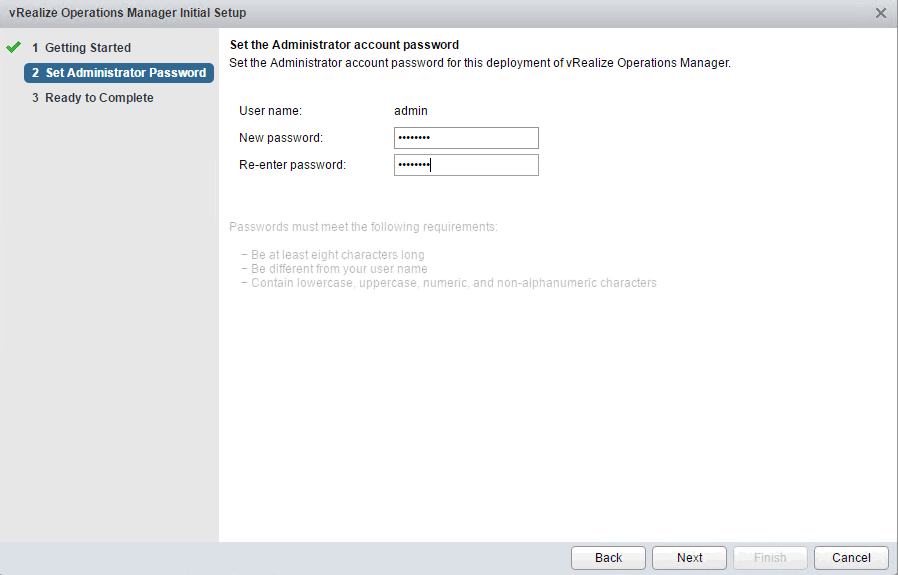Cancel the initial setup wizard

852,557
